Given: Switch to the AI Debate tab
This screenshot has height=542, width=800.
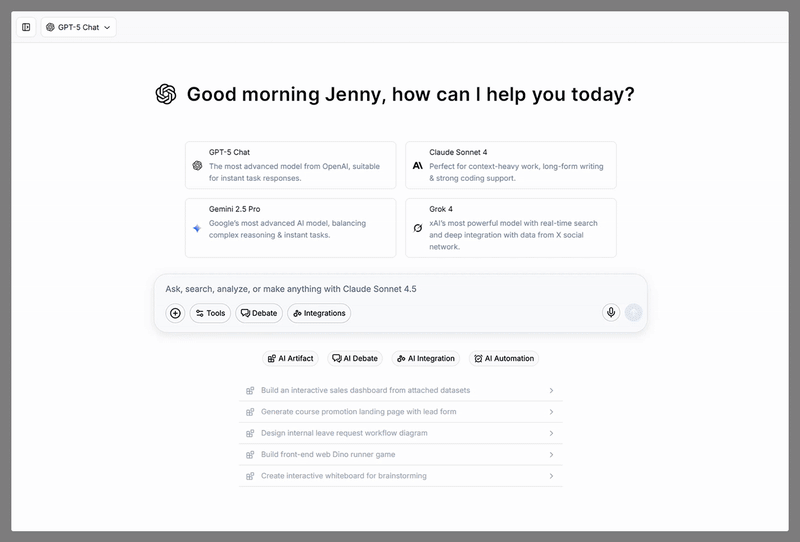Looking at the screenshot, I should click(355, 358).
